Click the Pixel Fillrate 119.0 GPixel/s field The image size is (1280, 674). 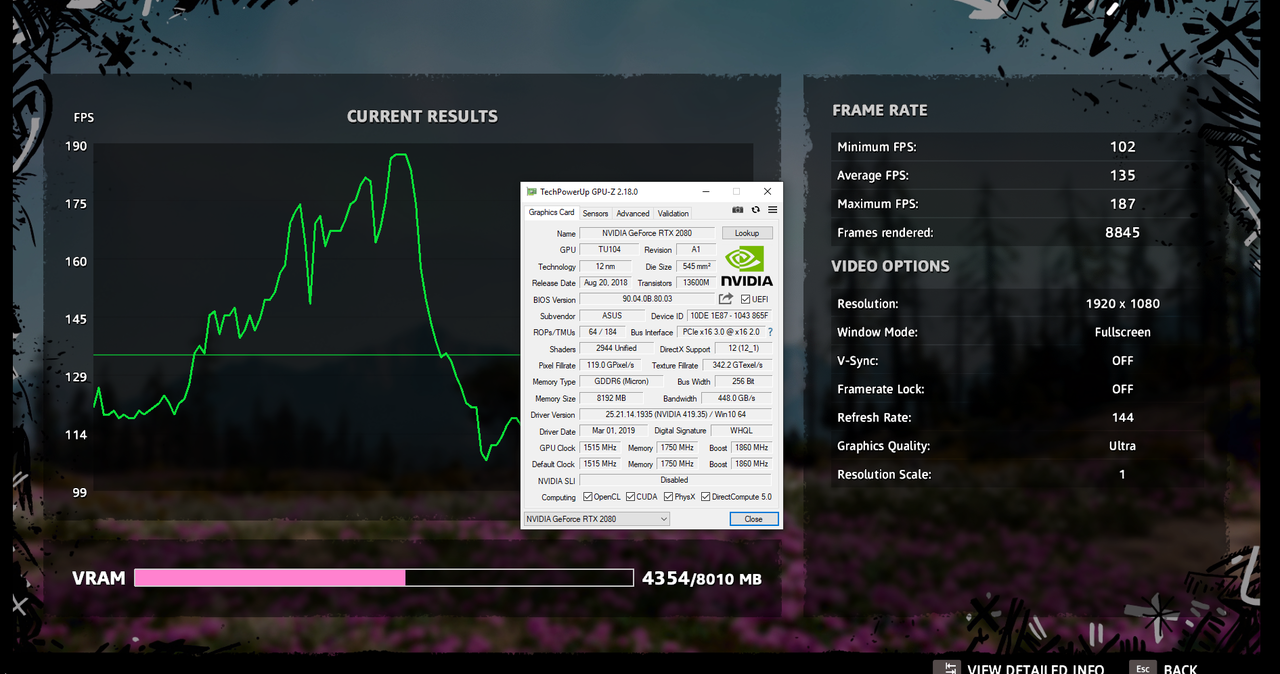[x=610, y=365]
